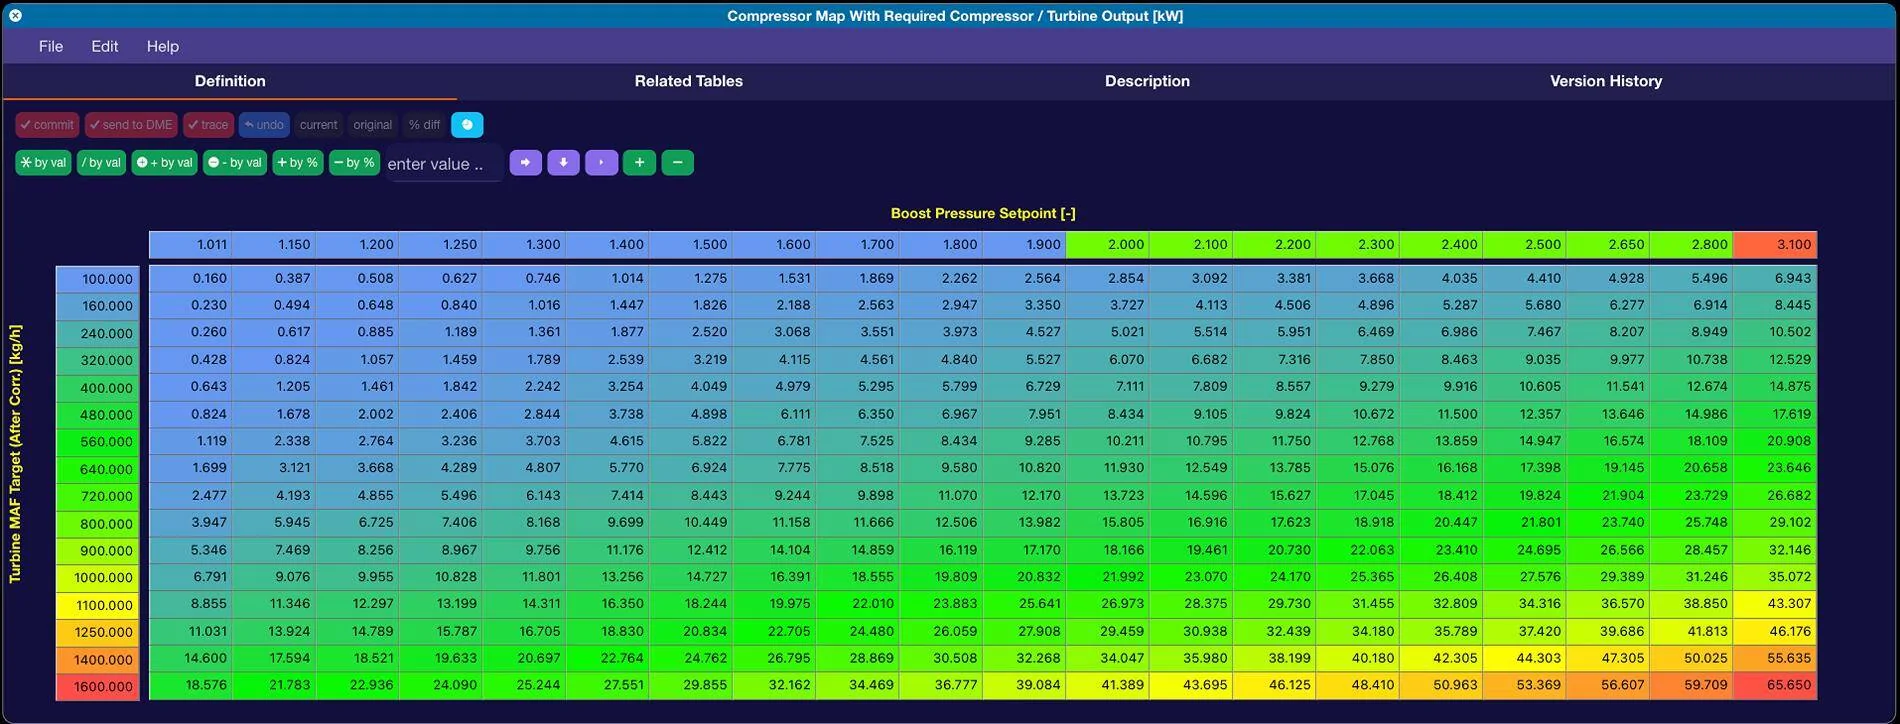This screenshot has height=724, width=1900.
Task: Select table cell with value 65.650
Action: 1775,685
